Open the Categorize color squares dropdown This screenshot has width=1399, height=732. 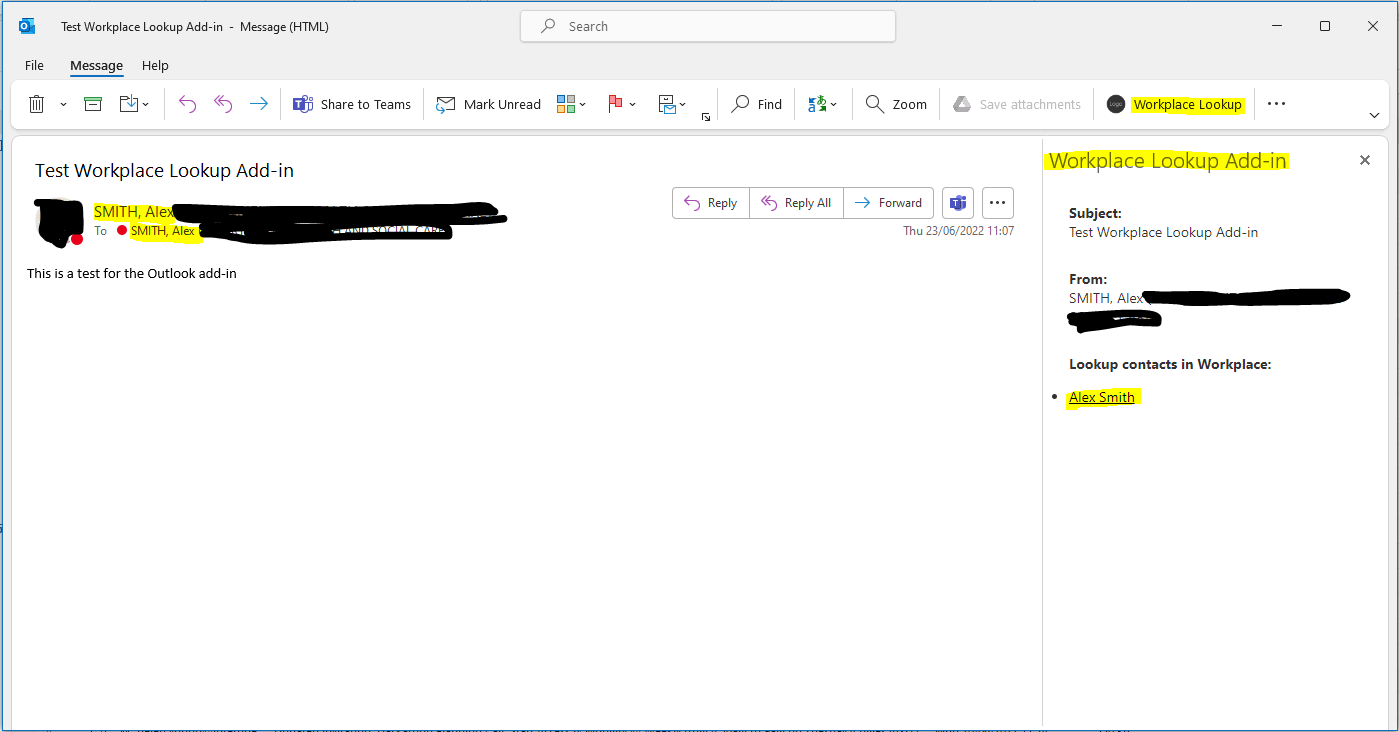tap(571, 104)
